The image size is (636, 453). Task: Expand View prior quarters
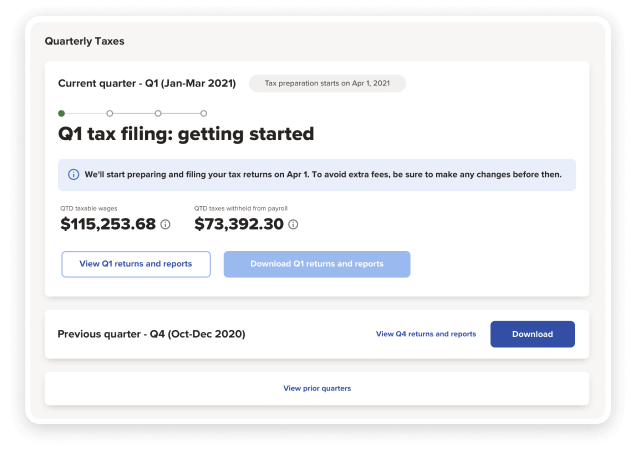click(x=317, y=388)
